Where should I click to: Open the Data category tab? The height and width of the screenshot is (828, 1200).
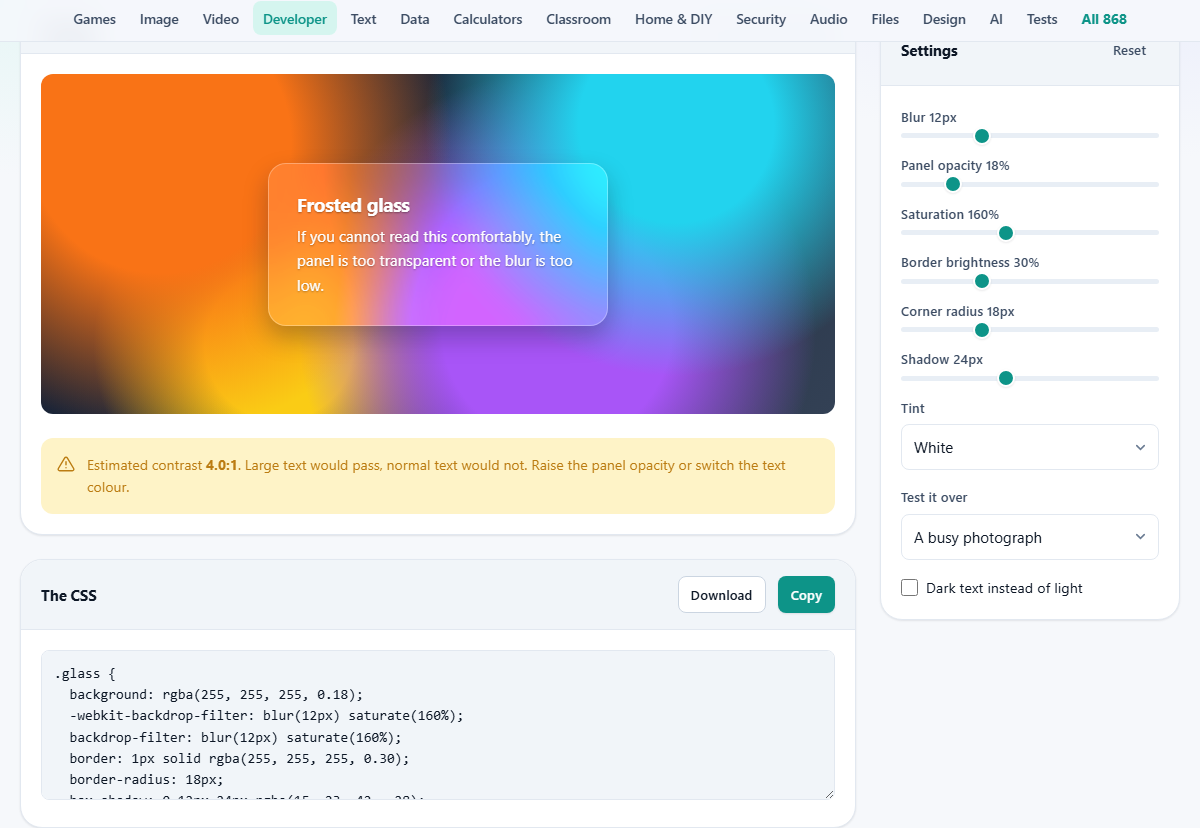pos(415,19)
